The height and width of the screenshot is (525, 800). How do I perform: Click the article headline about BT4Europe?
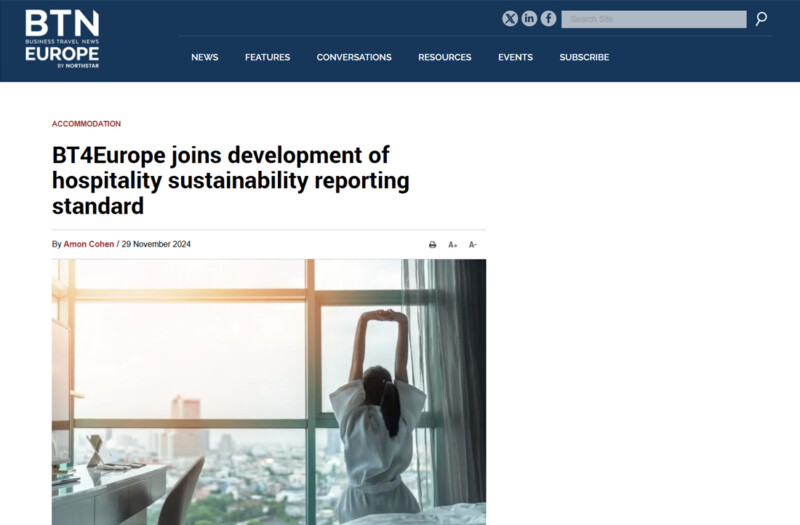(231, 181)
